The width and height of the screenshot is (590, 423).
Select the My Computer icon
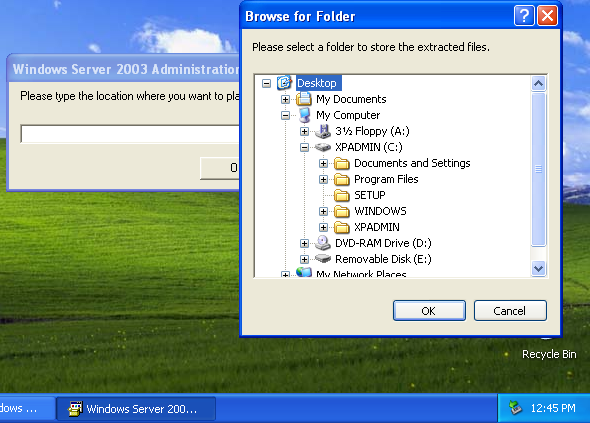click(x=304, y=115)
